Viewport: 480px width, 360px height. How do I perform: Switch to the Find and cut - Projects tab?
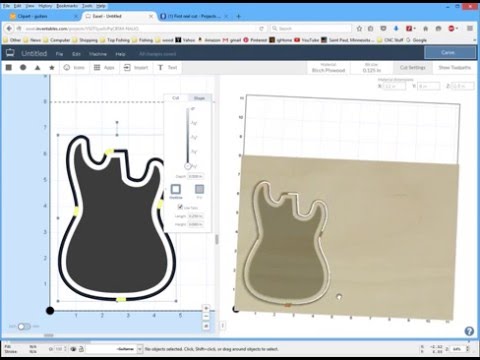194,16
